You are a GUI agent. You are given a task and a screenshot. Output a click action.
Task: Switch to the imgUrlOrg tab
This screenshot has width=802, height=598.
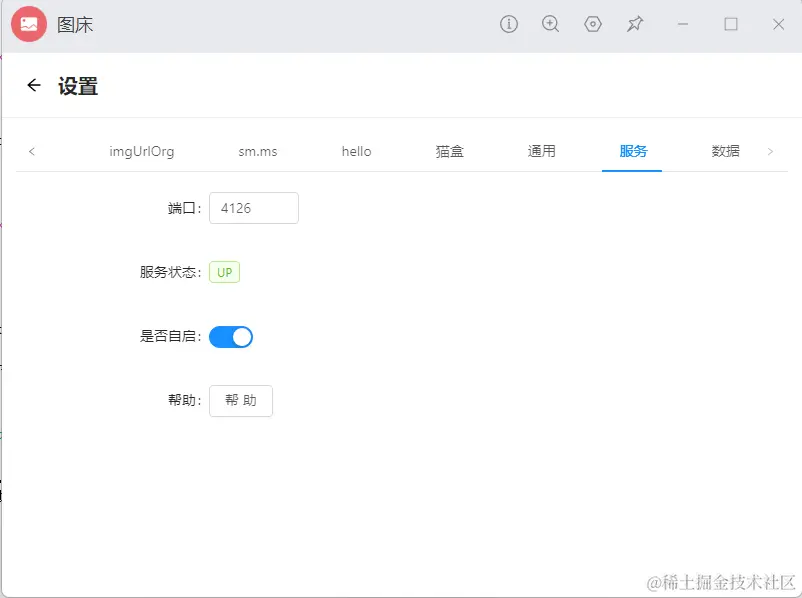142,151
